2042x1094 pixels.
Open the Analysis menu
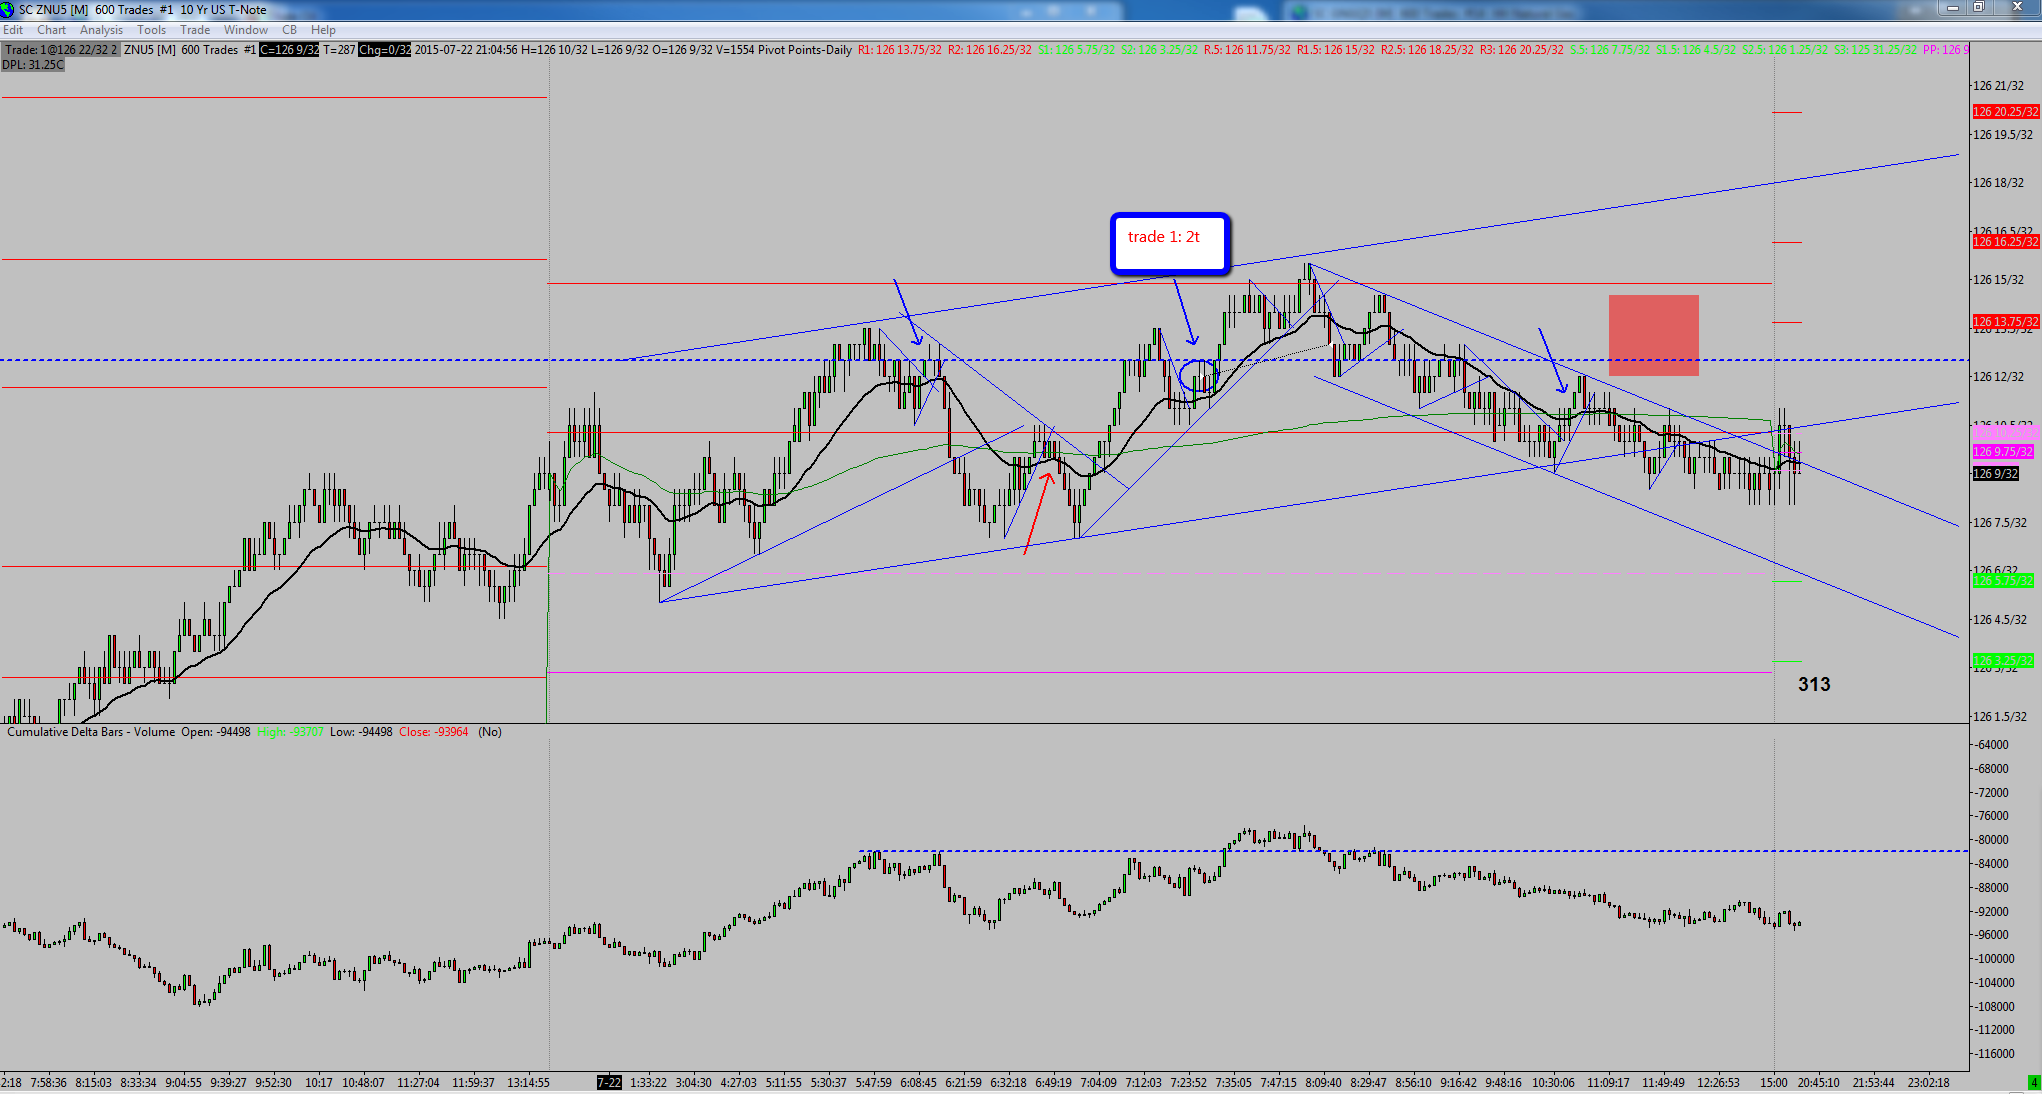(x=102, y=30)
